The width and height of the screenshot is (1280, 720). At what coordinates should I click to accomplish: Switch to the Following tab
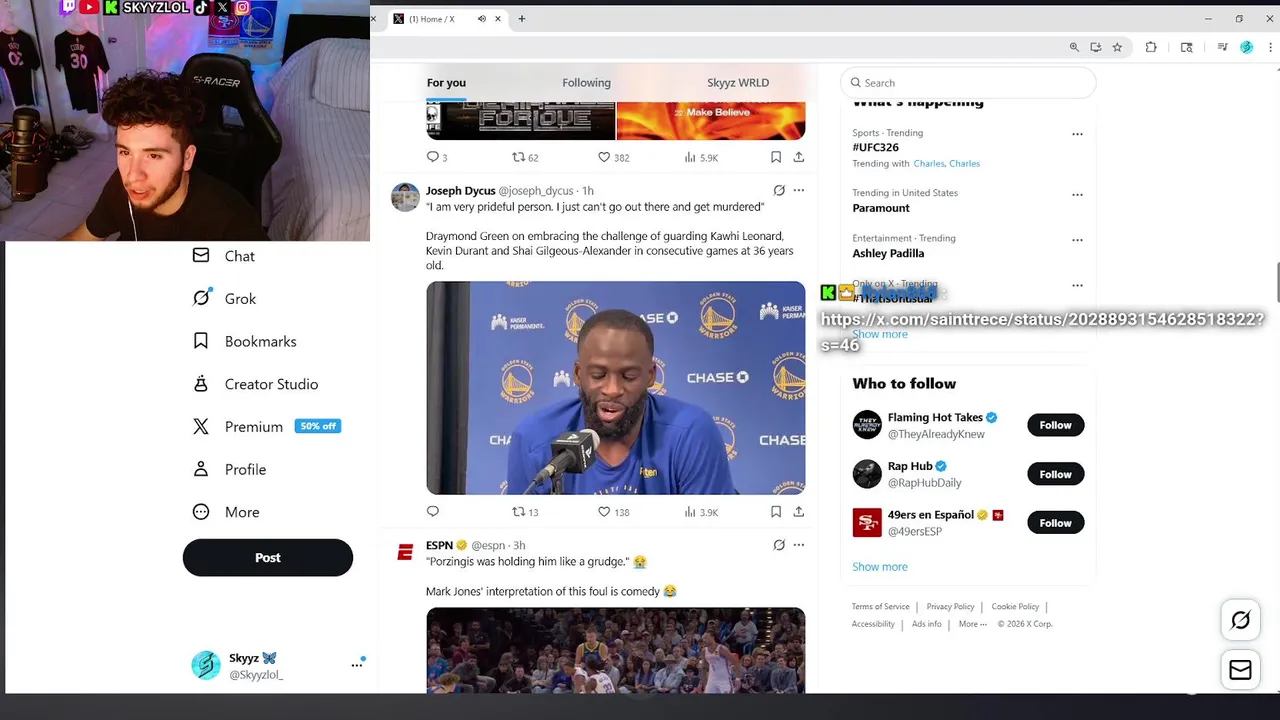pyautogui.click(x=586, y=83)
